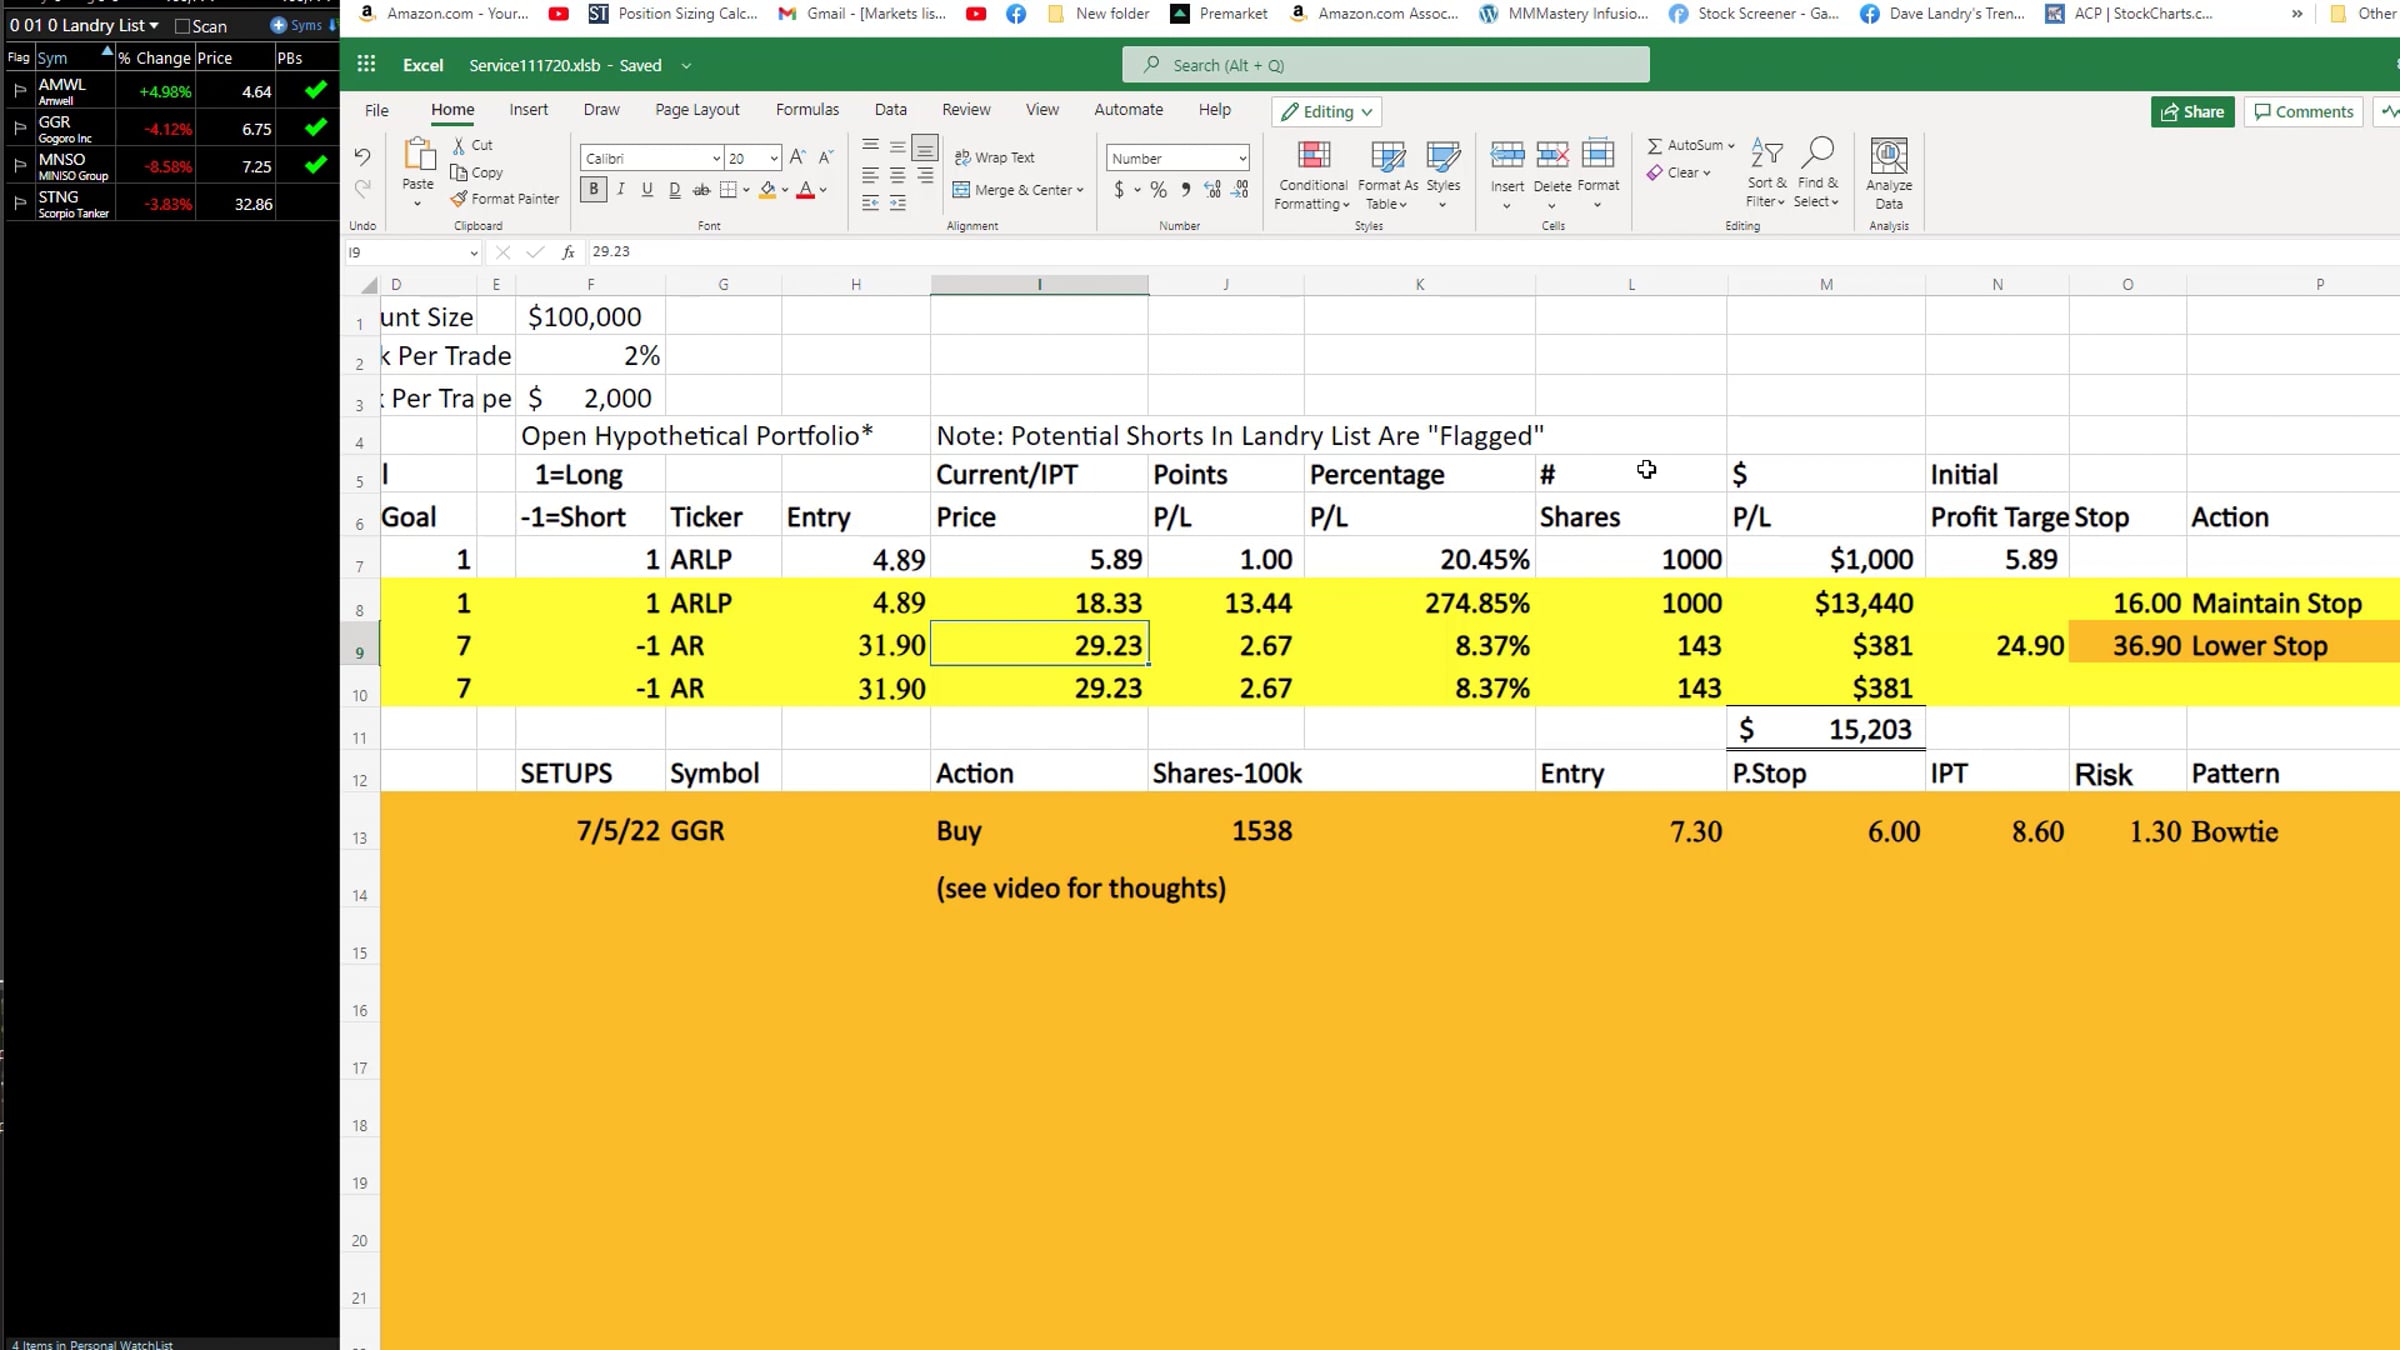
Task: Toggle the flag for STNG row
Action: tap(19, 203)
